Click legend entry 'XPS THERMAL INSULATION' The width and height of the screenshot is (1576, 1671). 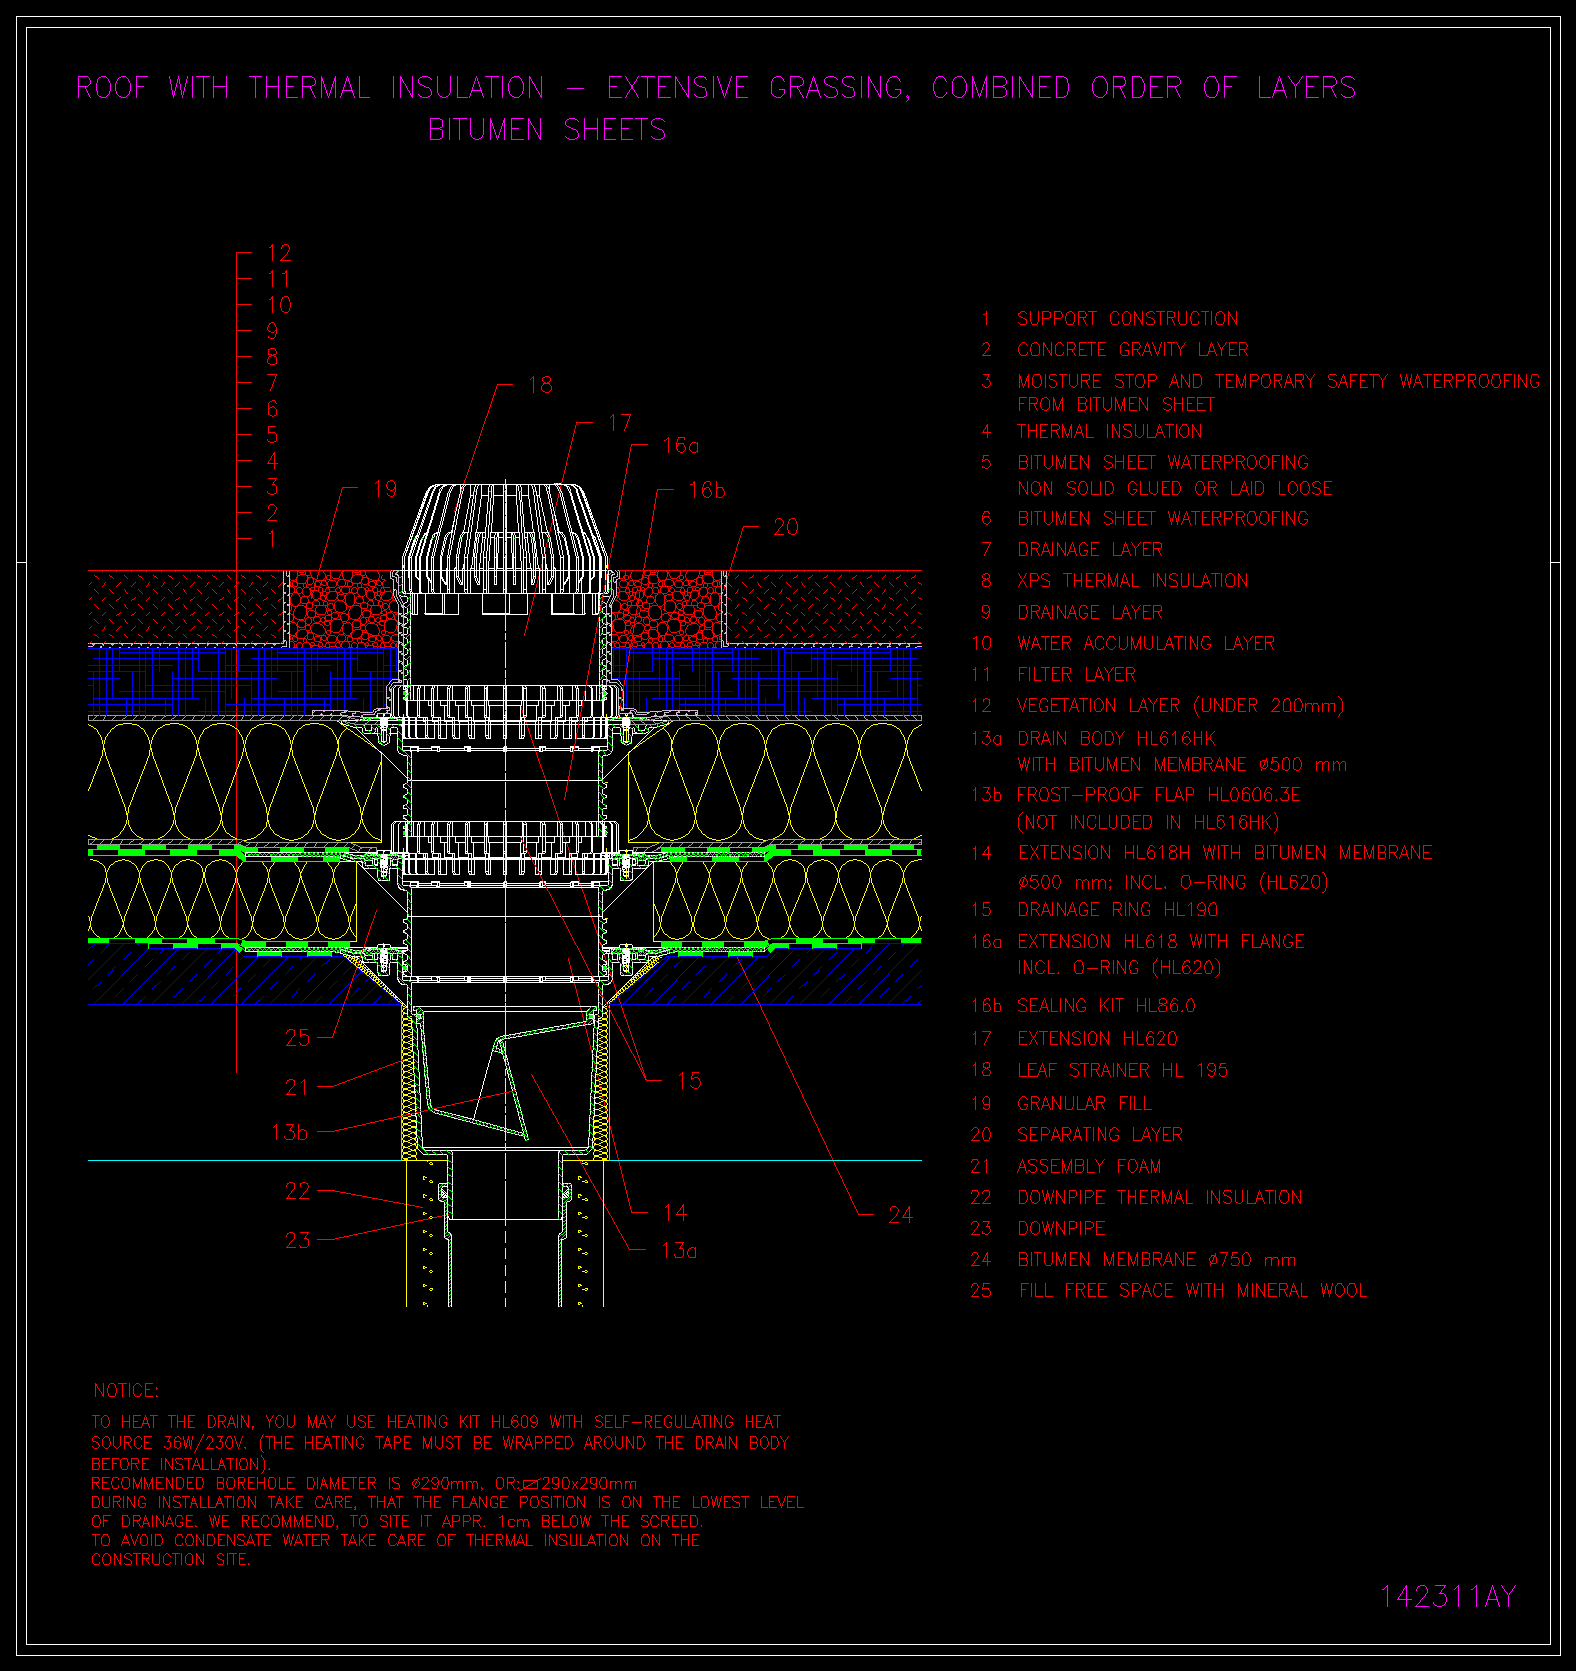1133,581
